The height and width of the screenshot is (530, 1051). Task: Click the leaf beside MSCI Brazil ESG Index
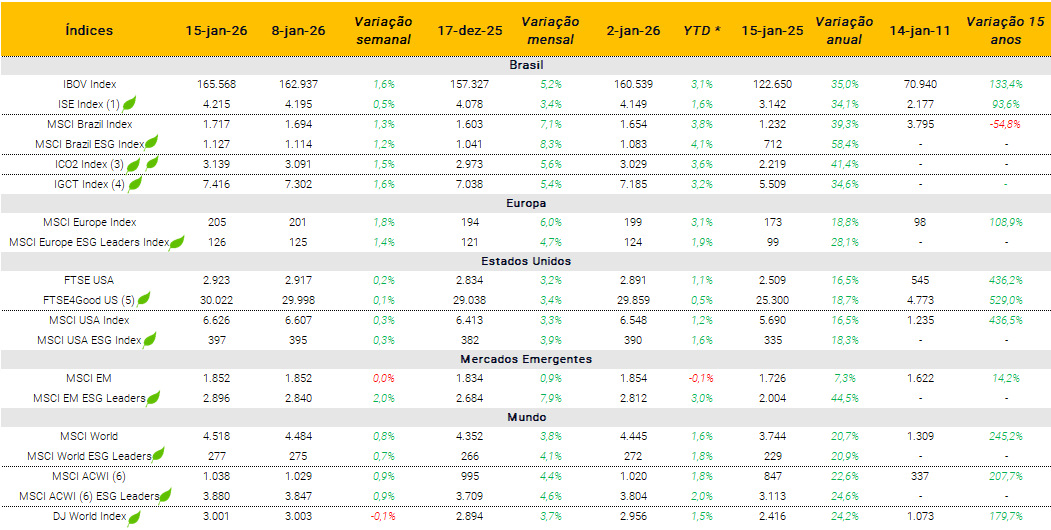pyautogui.click(x=154, y=143)
